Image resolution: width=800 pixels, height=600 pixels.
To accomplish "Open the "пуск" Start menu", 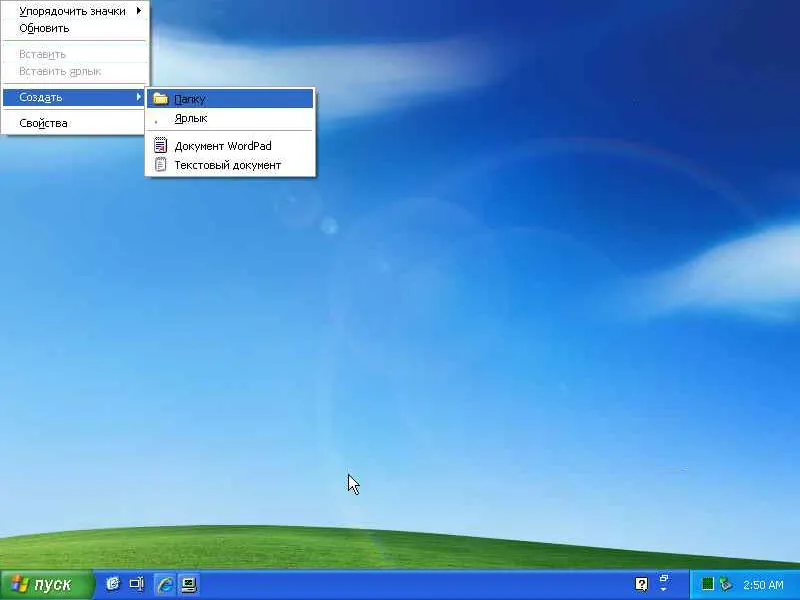I will pyautogui.click(x=46, y=585).
